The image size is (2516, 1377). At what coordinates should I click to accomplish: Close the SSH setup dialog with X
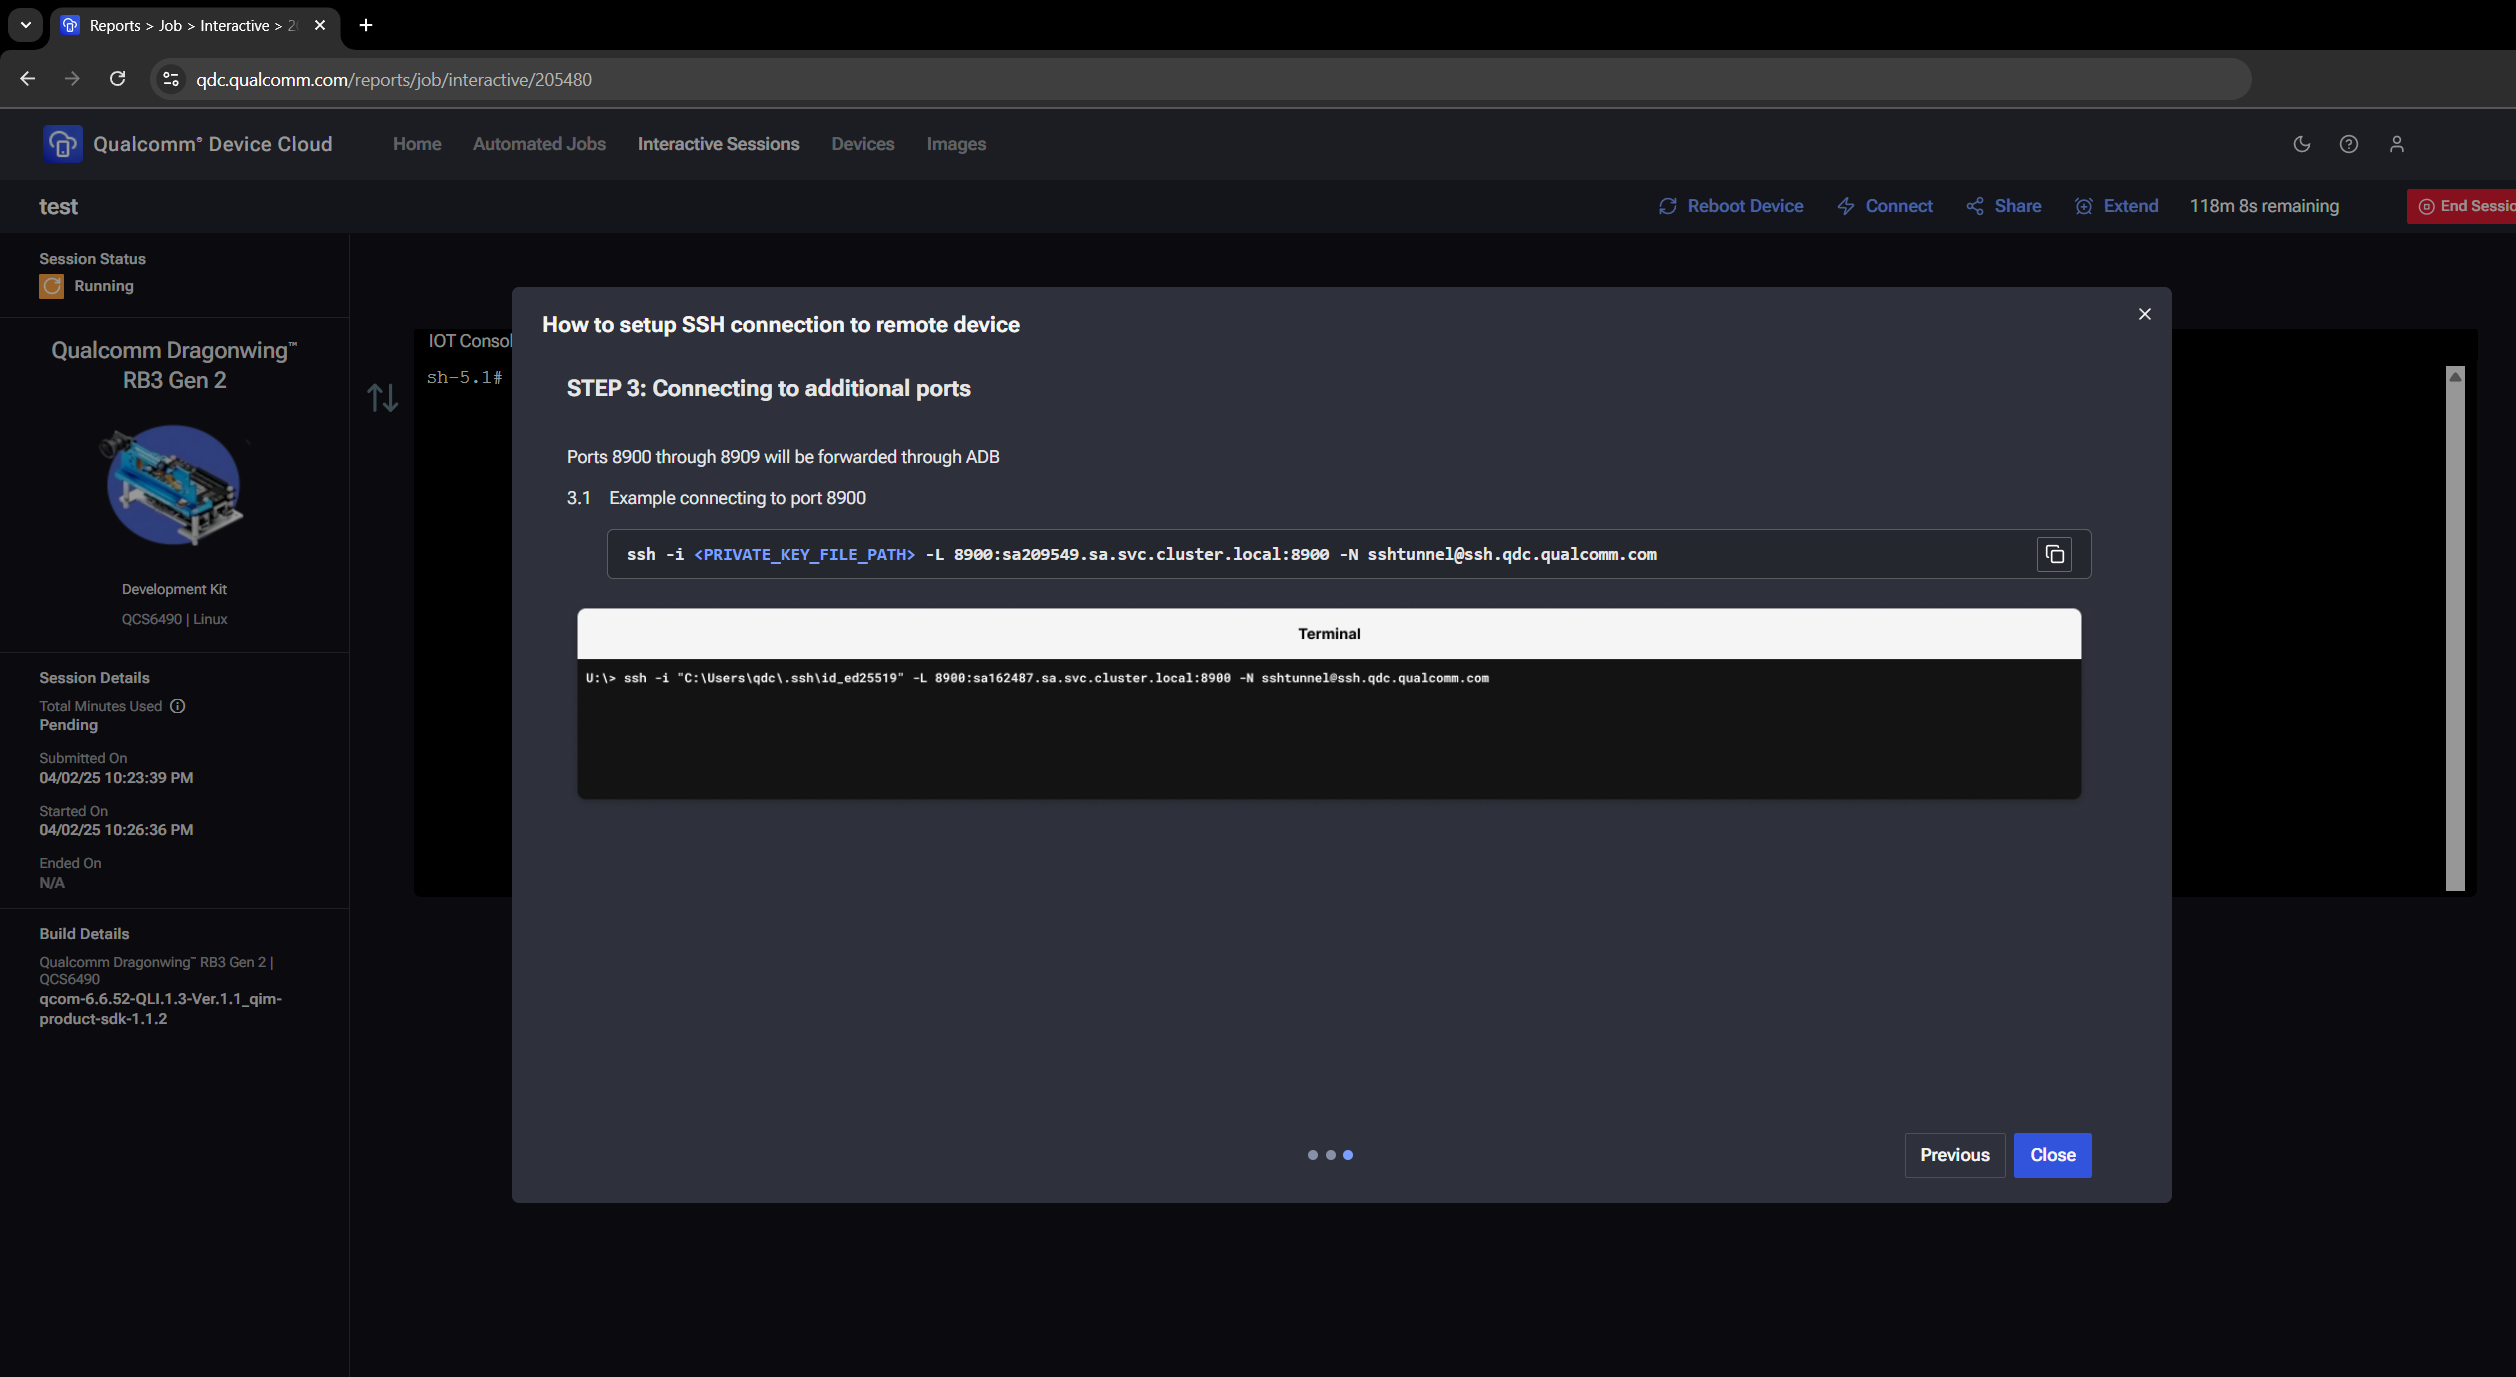point(2144,314)
